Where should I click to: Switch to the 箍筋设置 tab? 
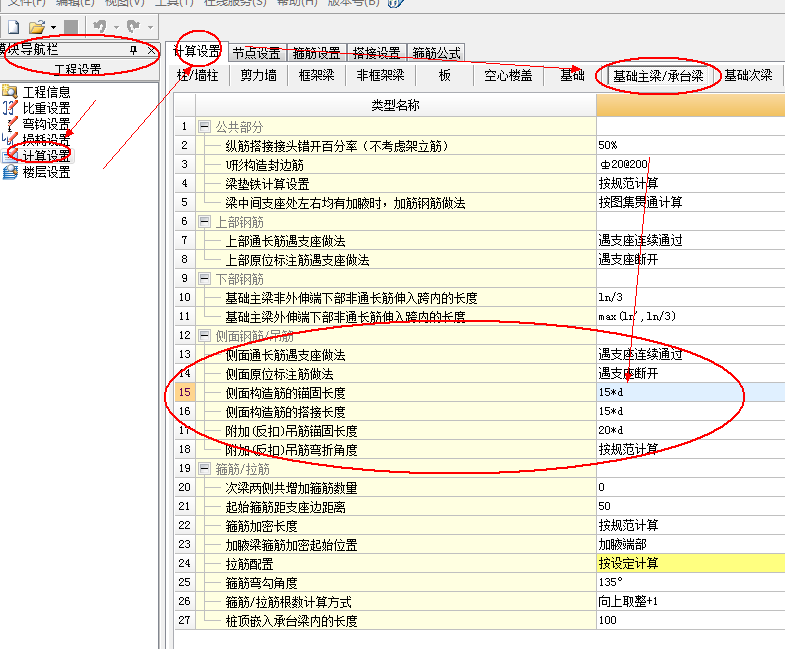click(x=316, y=53)
